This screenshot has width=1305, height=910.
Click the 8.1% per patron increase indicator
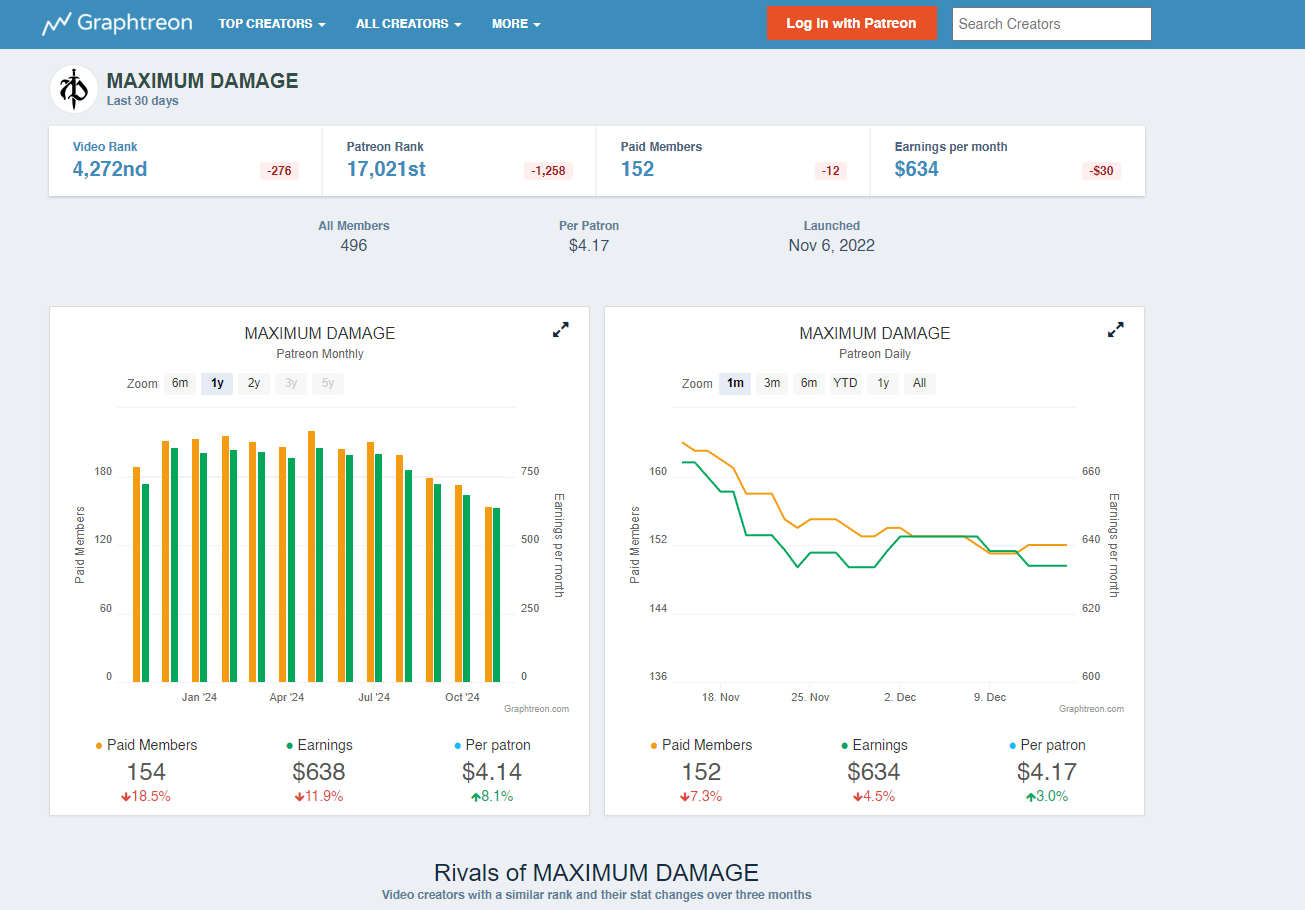[492, 797]
